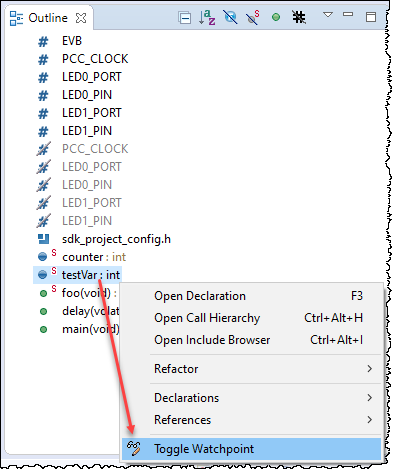Select the Toggle Watchpoint menu entry
Viewport: 393px width, 469px height.
pos(251,449)
